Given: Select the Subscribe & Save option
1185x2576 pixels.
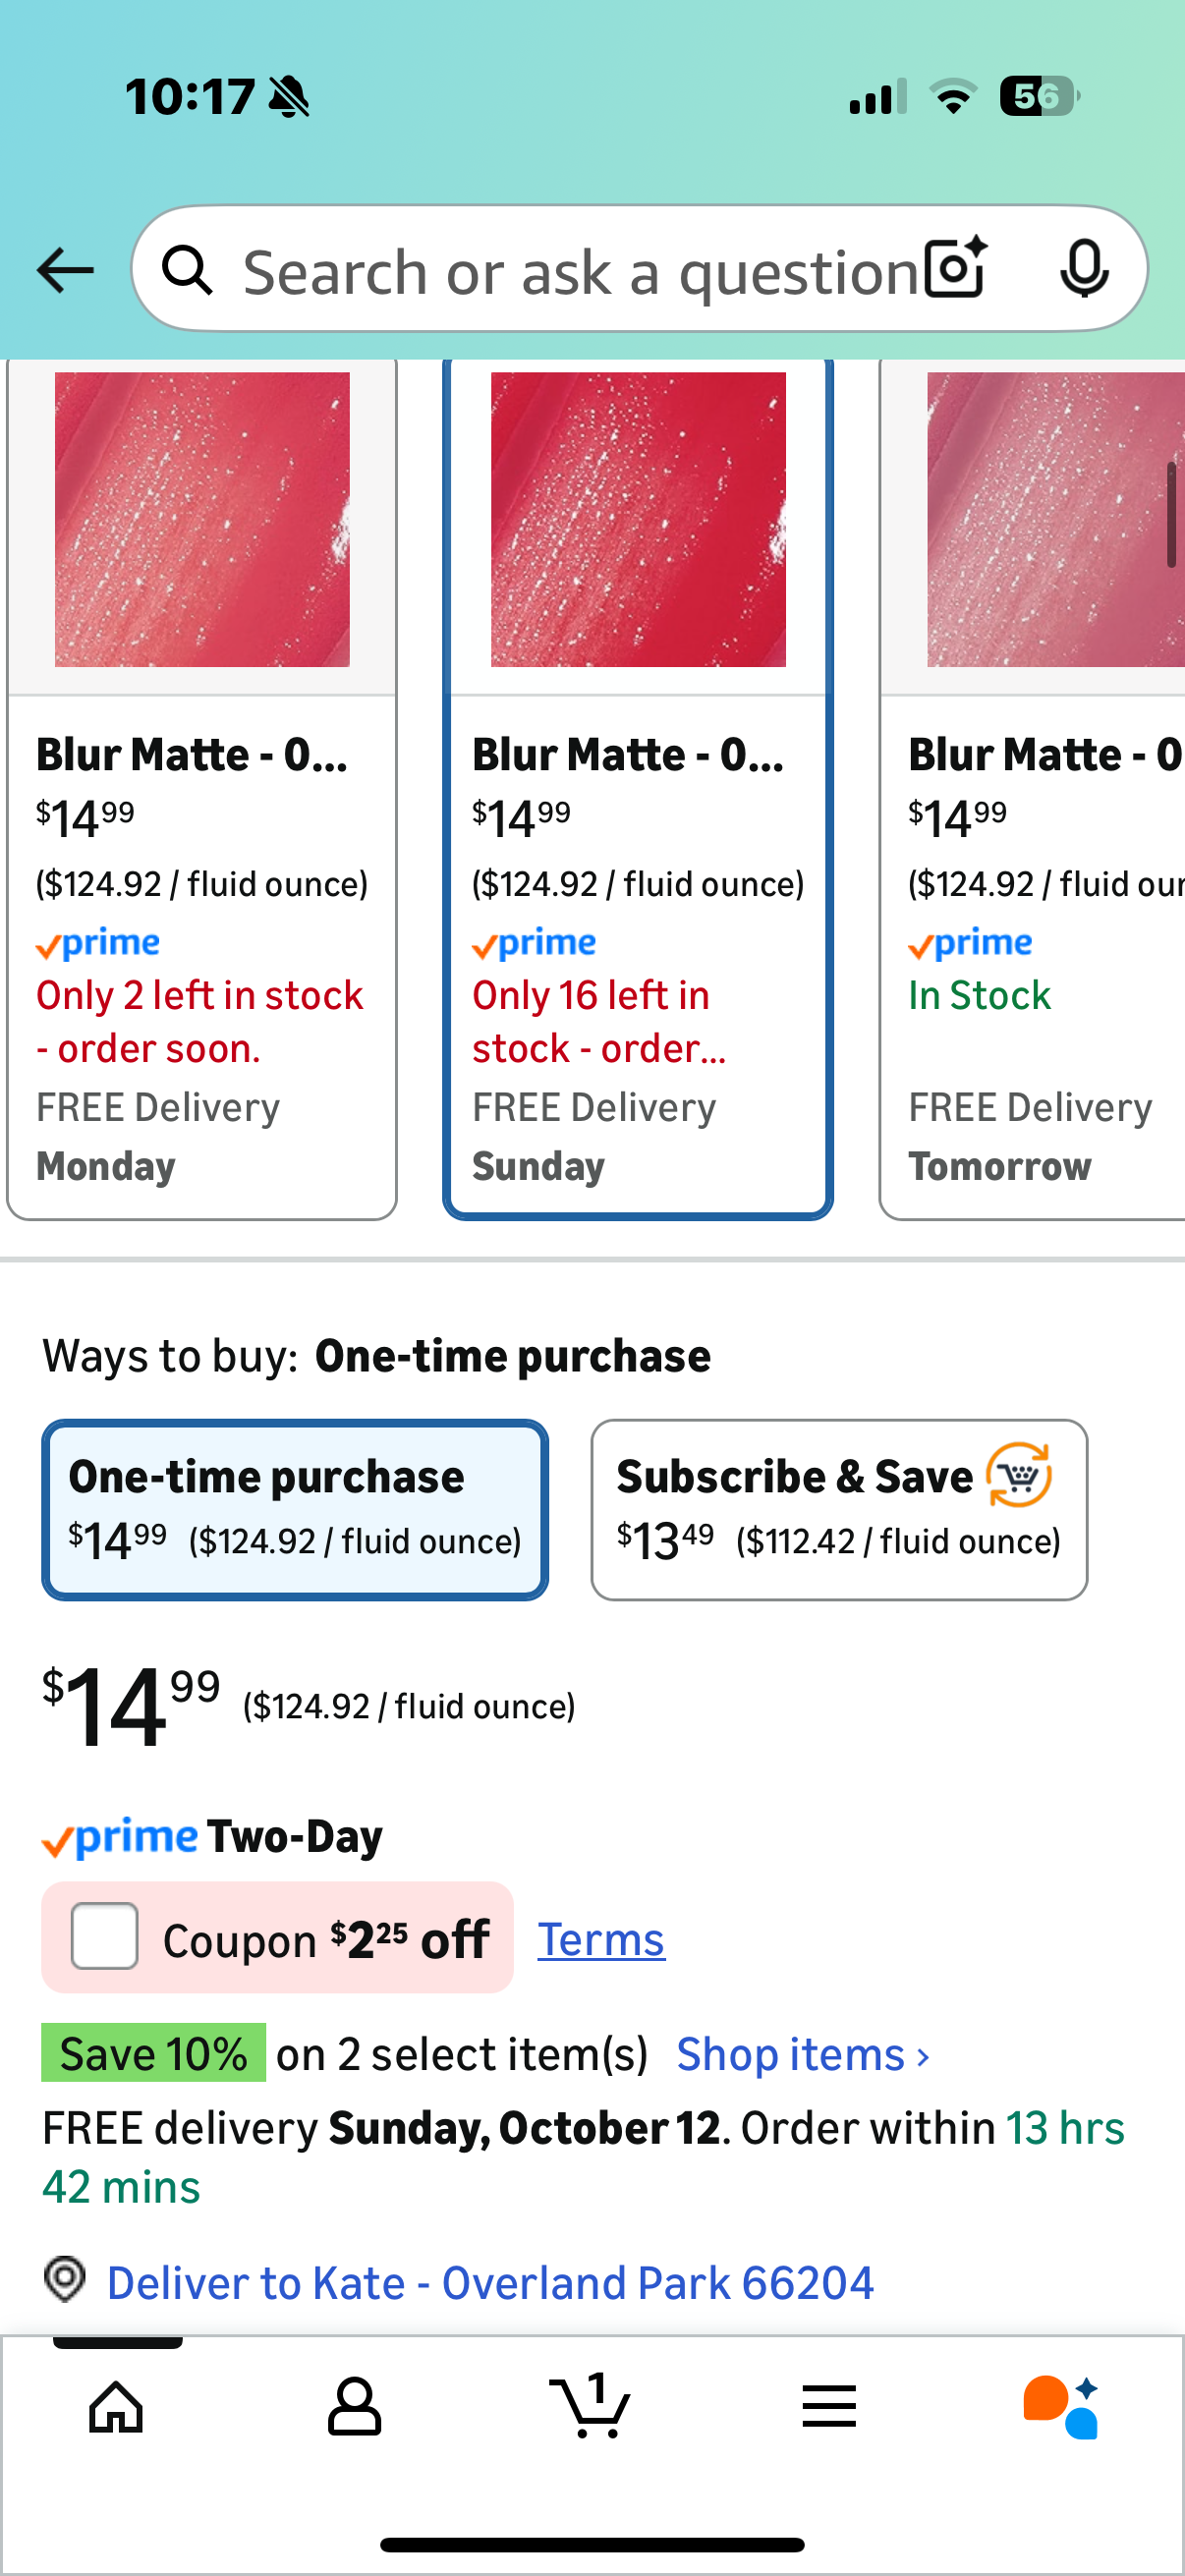Looking at the screenshot, I should (x=838, y=1509).
